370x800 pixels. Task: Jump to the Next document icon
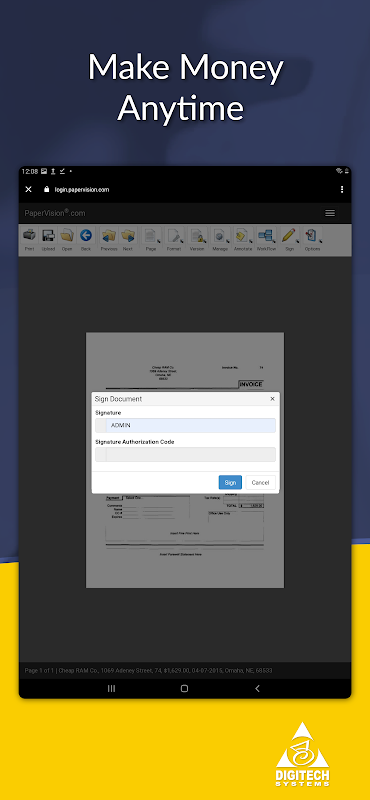click(x=128, y=240)
